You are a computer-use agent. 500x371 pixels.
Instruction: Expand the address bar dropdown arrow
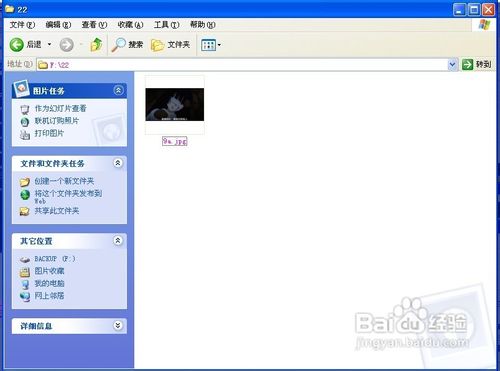(452, 65)
